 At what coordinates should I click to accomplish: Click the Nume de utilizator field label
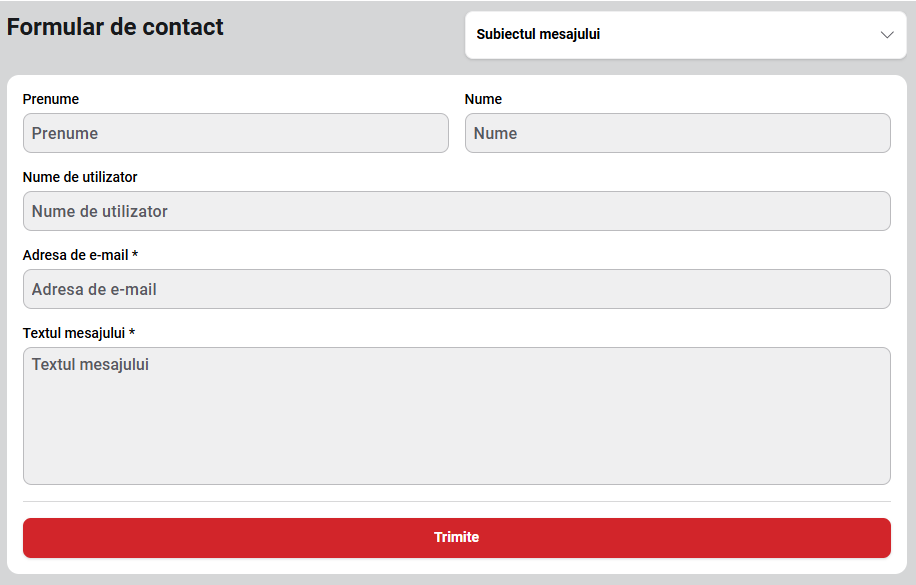pos(80,177)
